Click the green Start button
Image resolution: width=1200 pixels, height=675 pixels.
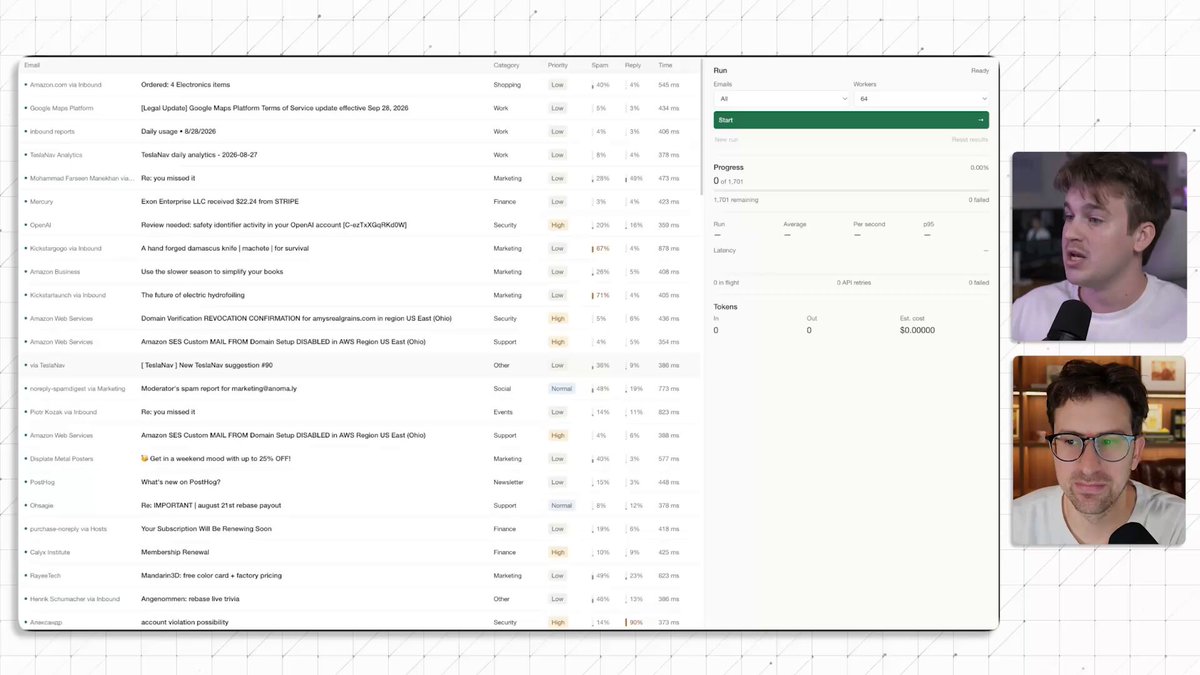[x=851, y=120]
